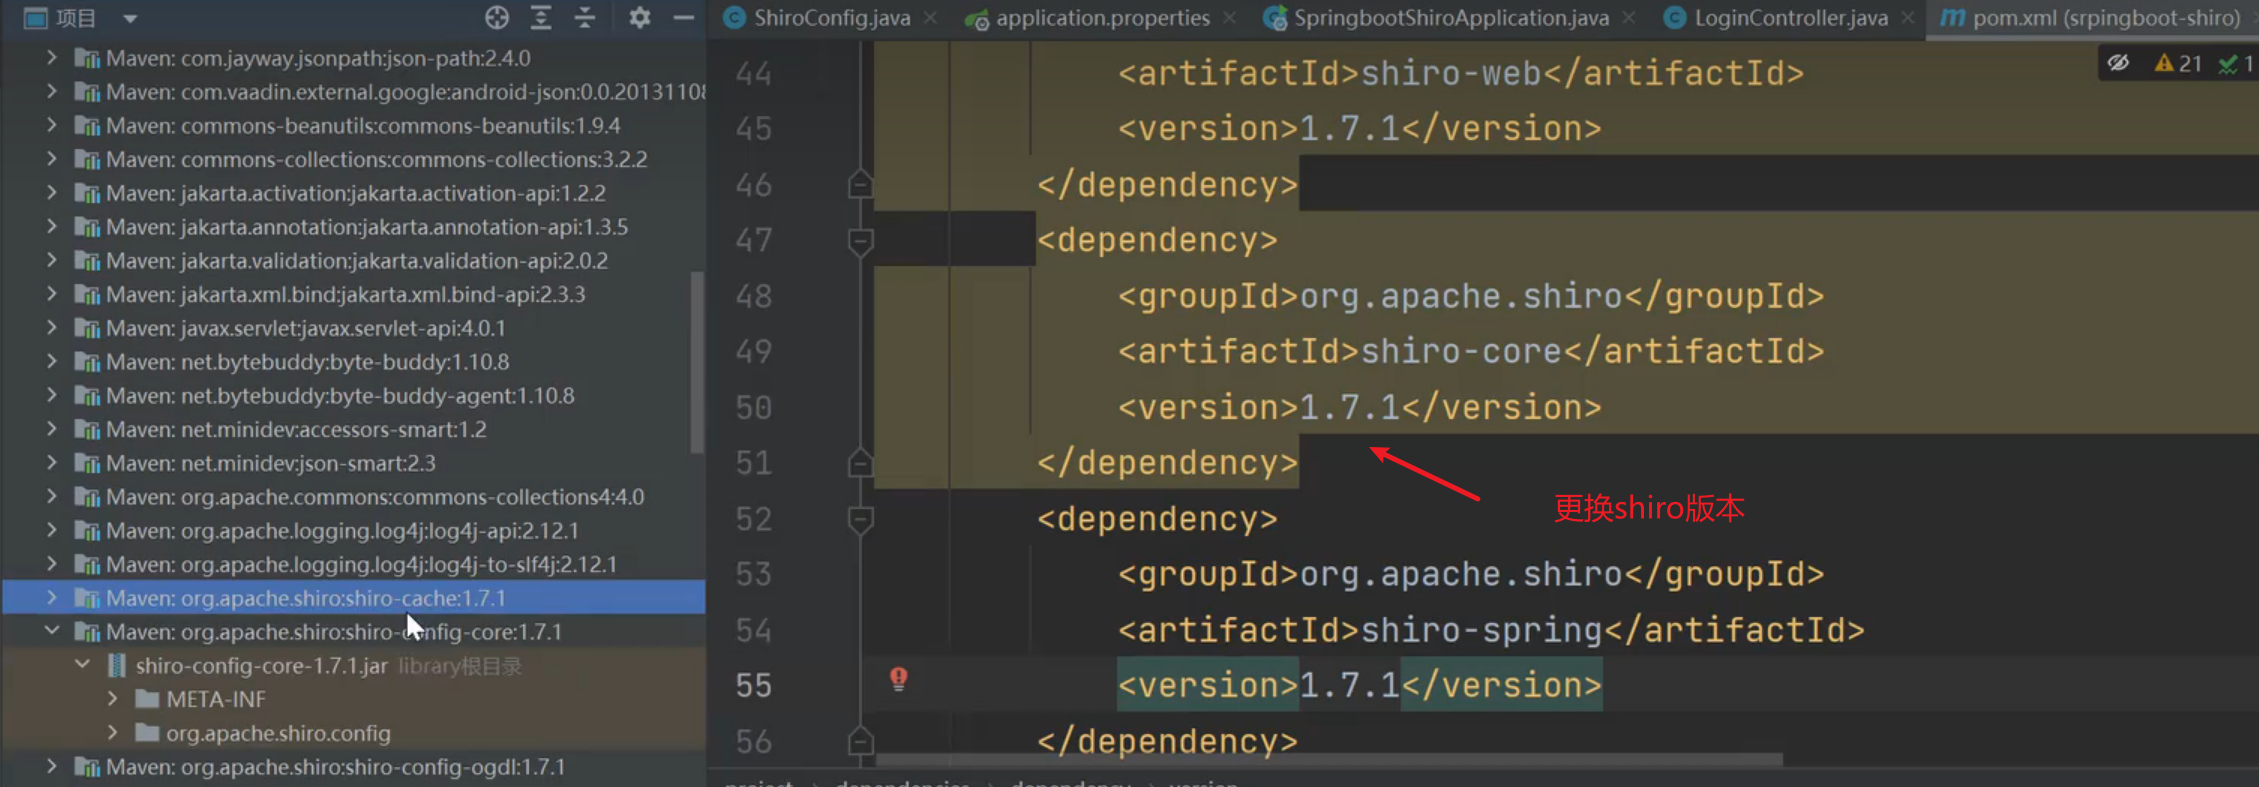This screenshot has width=2259, height=787.
Task: Select the org.apache.shiro.config package
Action: (278, 733)
